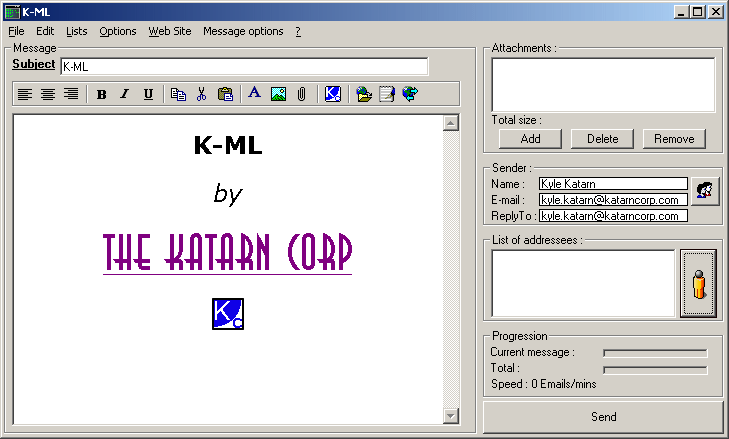Cut selection with the scissors icon

pyautogui.click(x=201, y=94)
